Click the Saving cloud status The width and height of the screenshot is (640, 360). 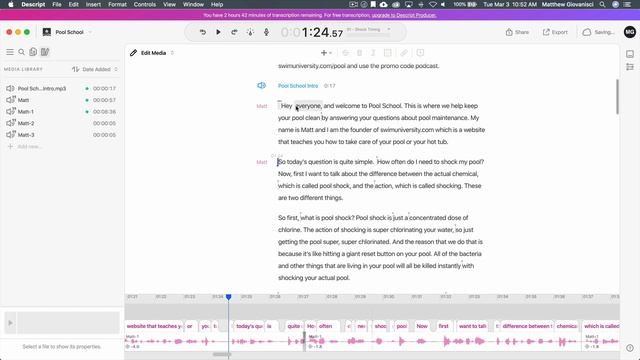pyautogui.click(x=598, y=32)
